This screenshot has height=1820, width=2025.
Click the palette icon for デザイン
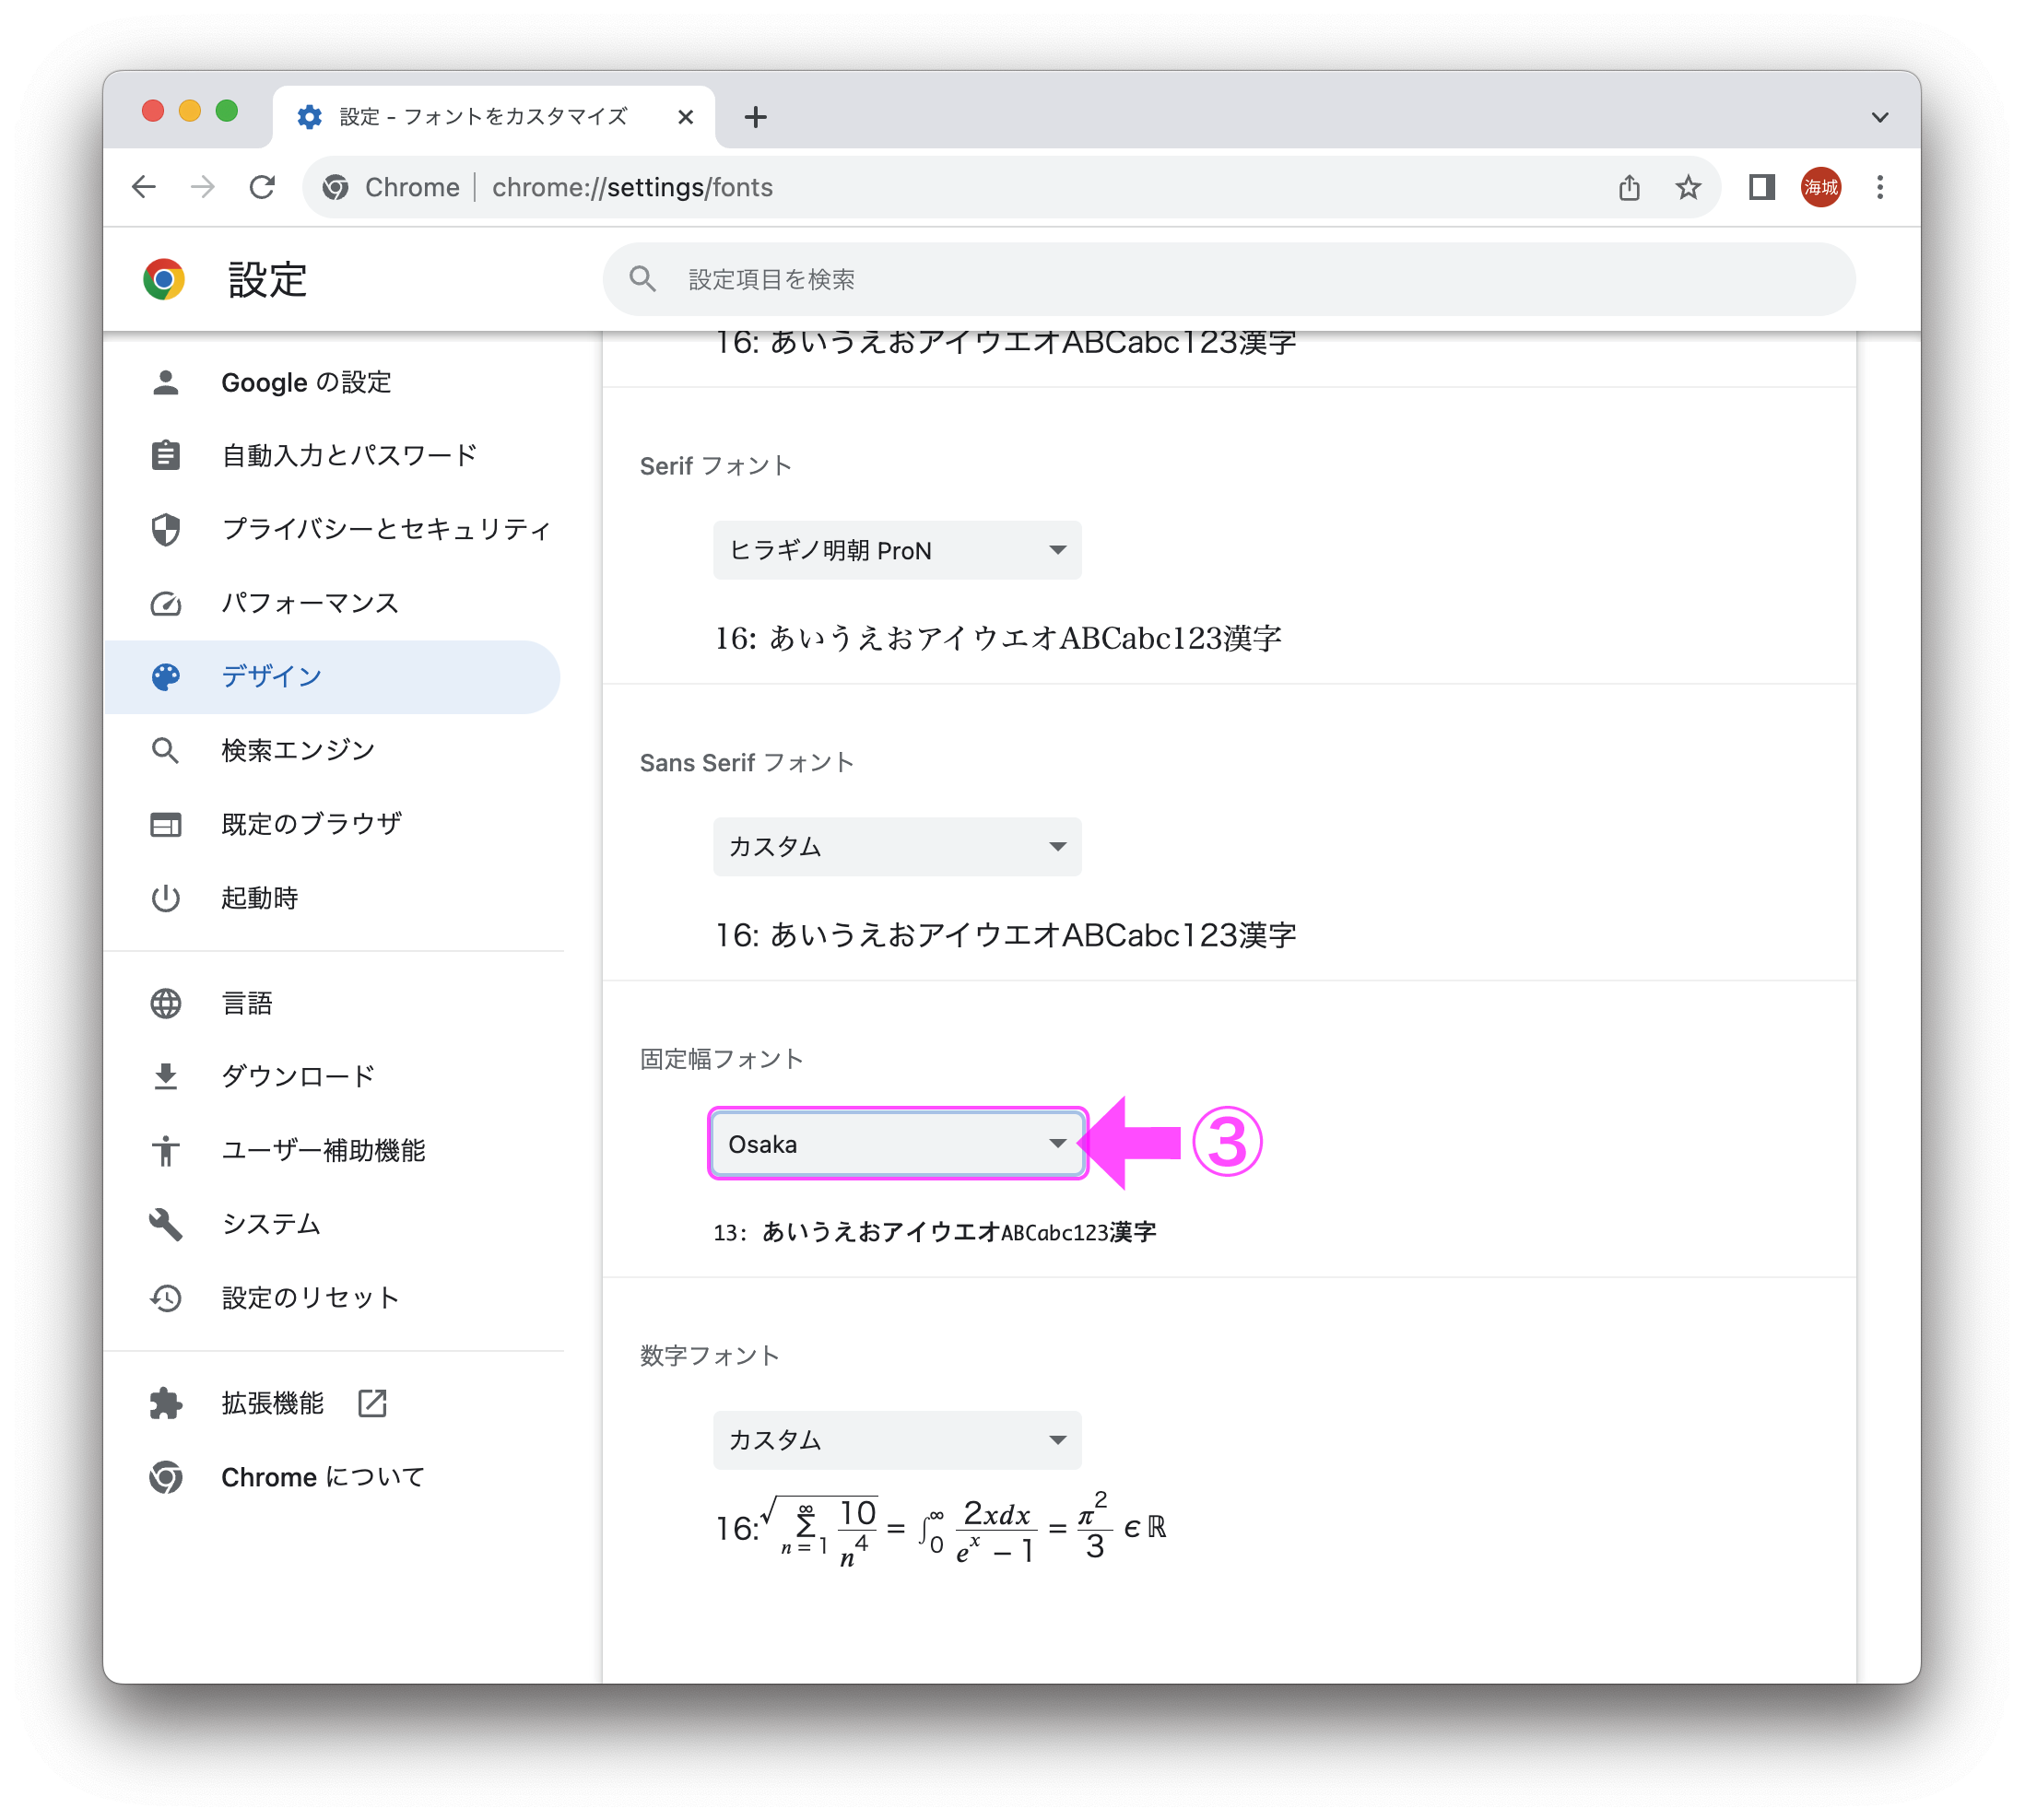[x=166, y=677]
